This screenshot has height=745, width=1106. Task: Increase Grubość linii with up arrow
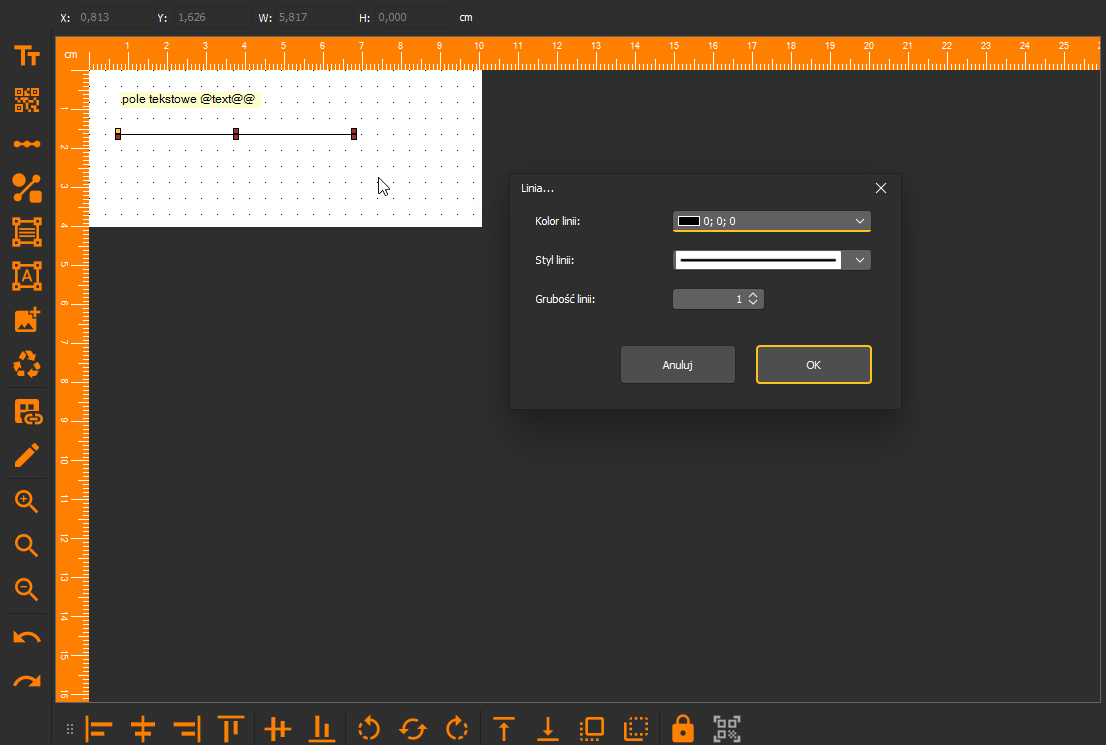(753, 295)
